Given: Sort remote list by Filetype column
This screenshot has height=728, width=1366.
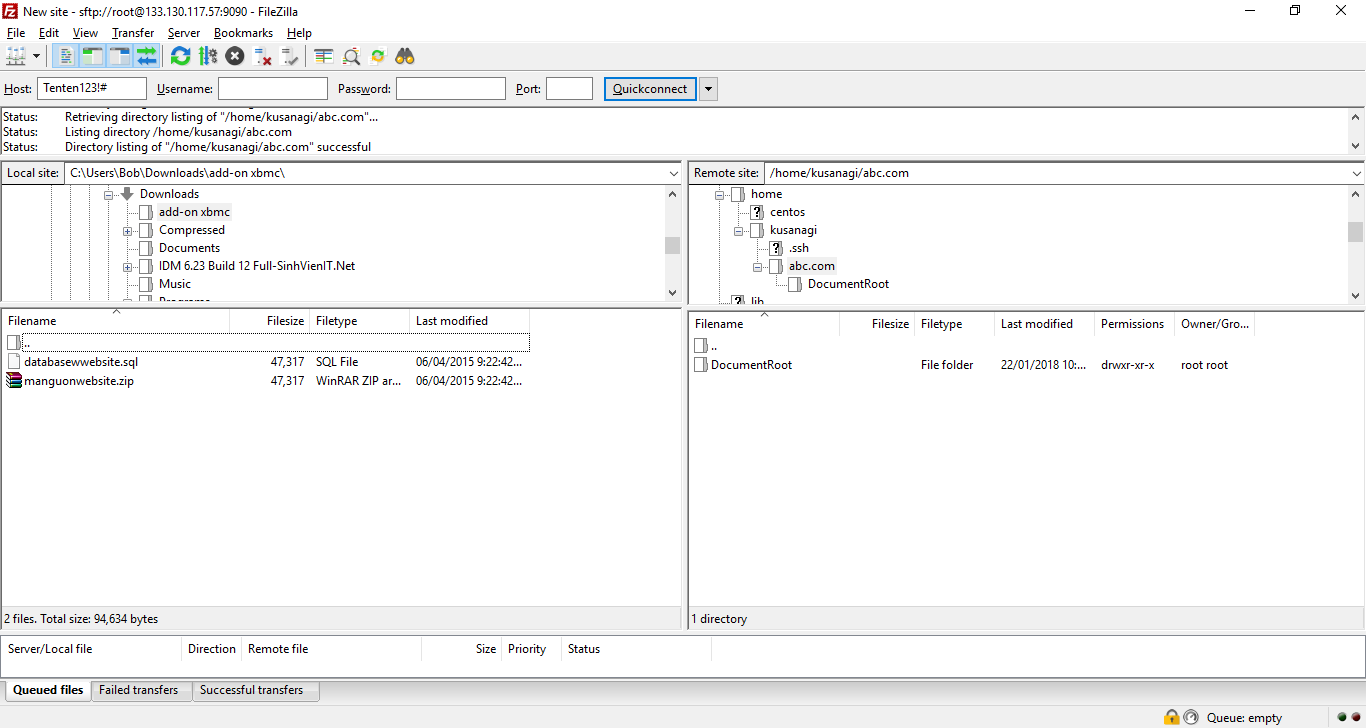Looking at the screenshot, I should click(954, 324).
